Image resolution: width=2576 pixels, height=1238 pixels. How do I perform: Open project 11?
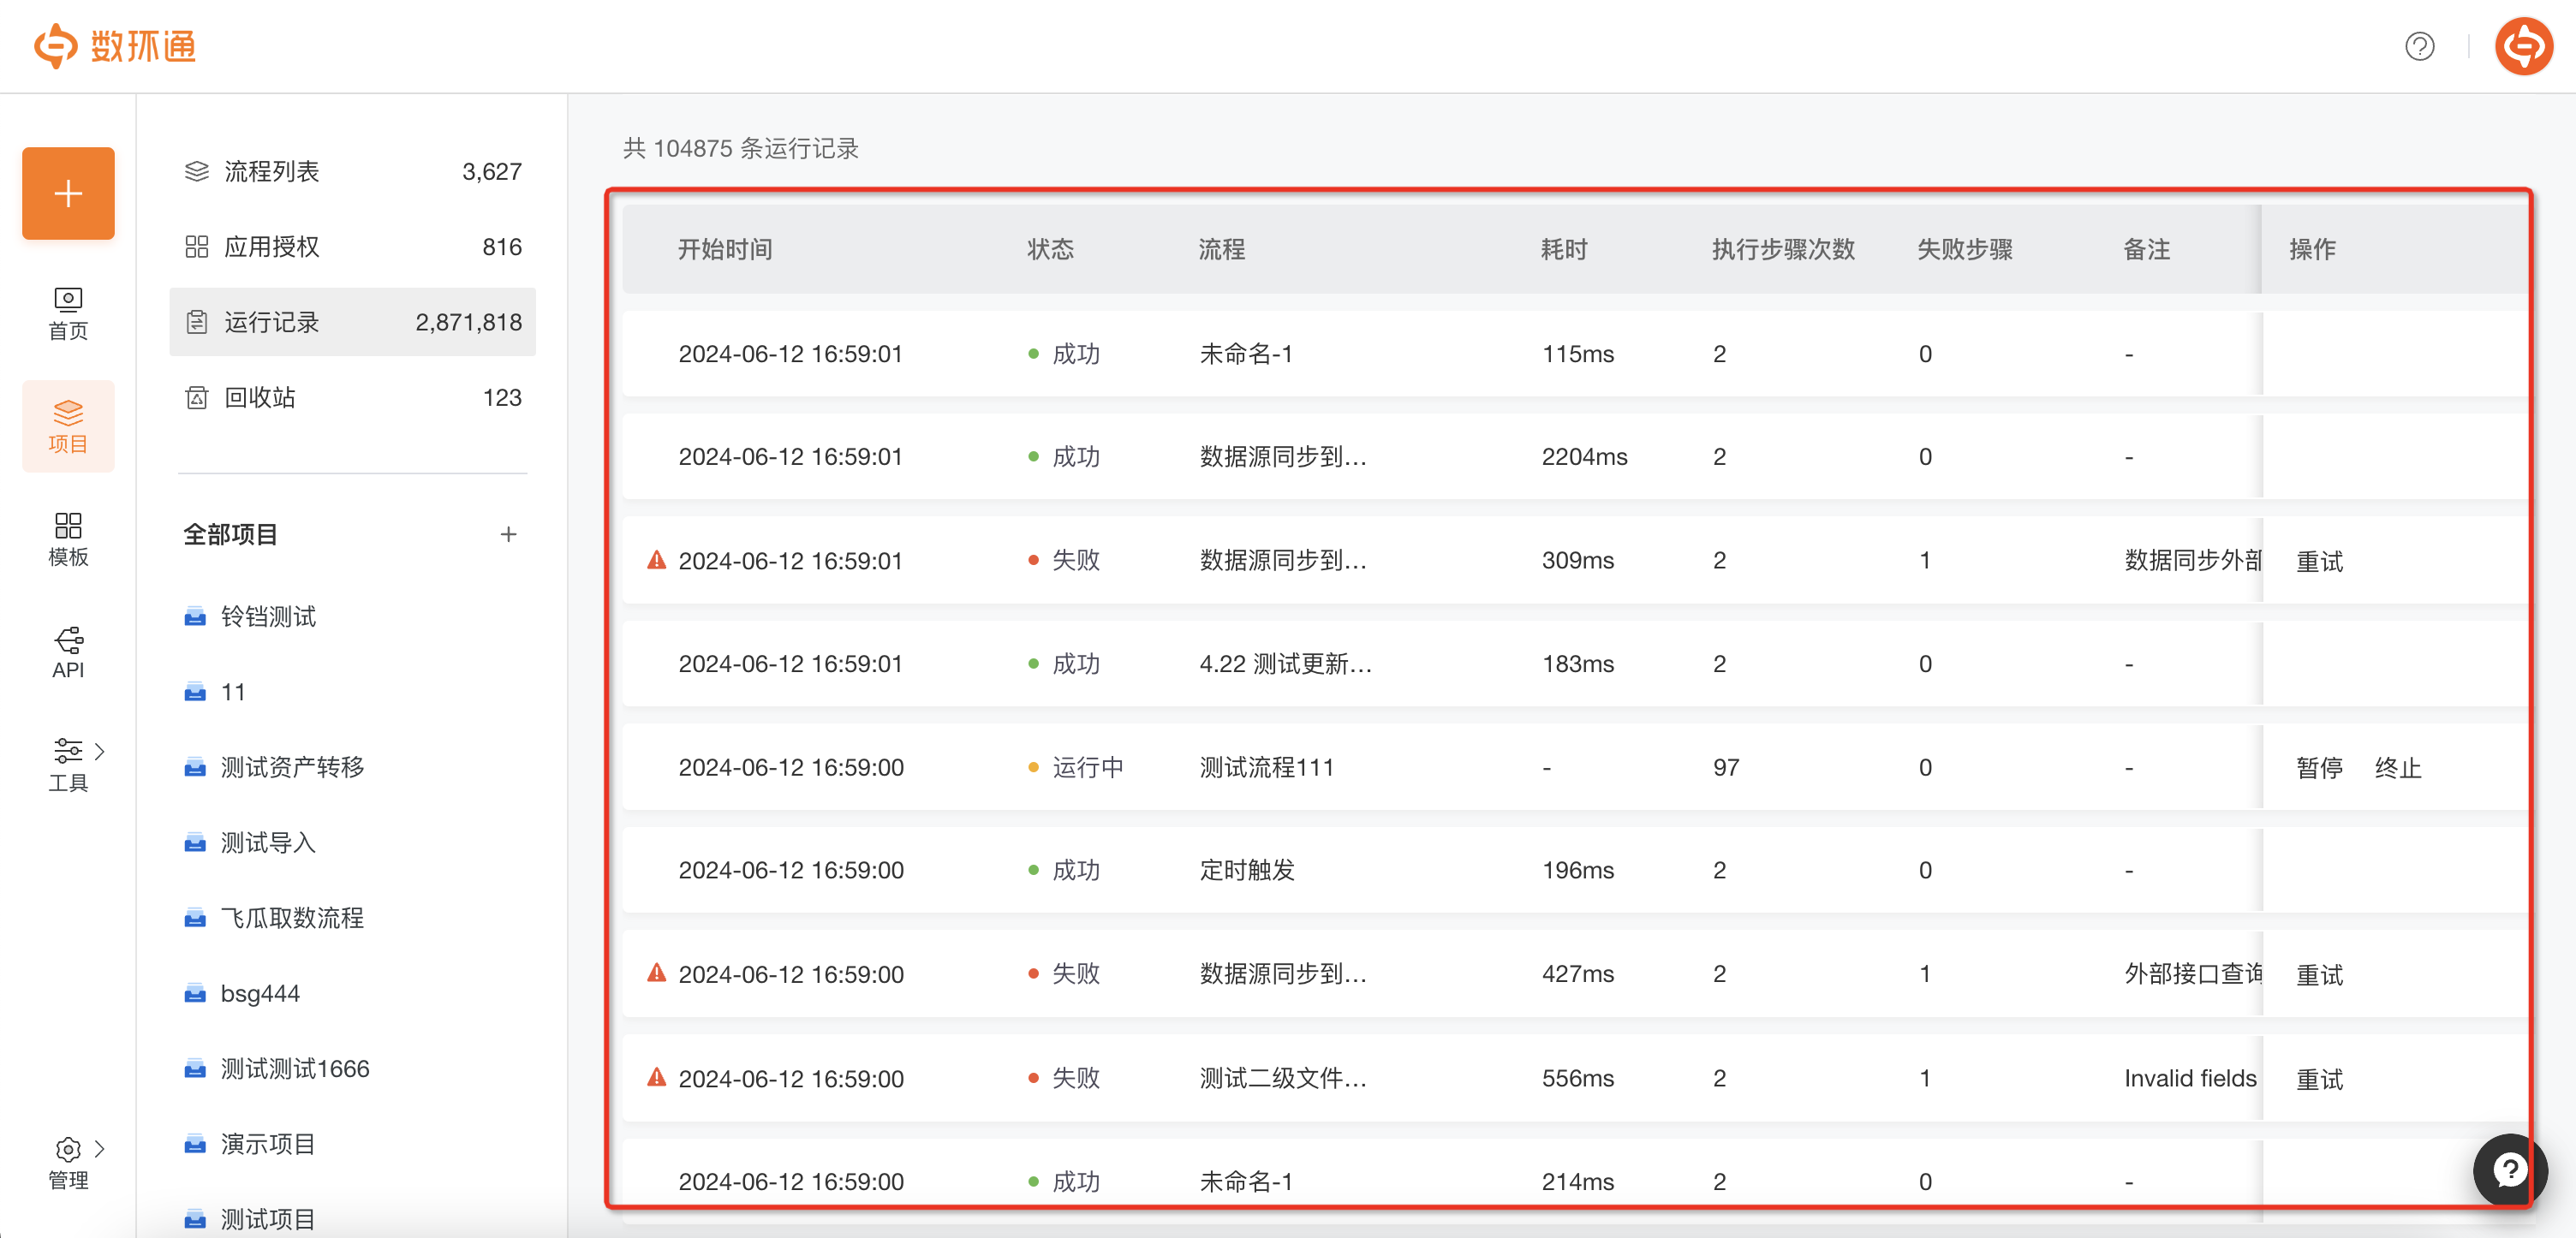(x=215, y=692)
